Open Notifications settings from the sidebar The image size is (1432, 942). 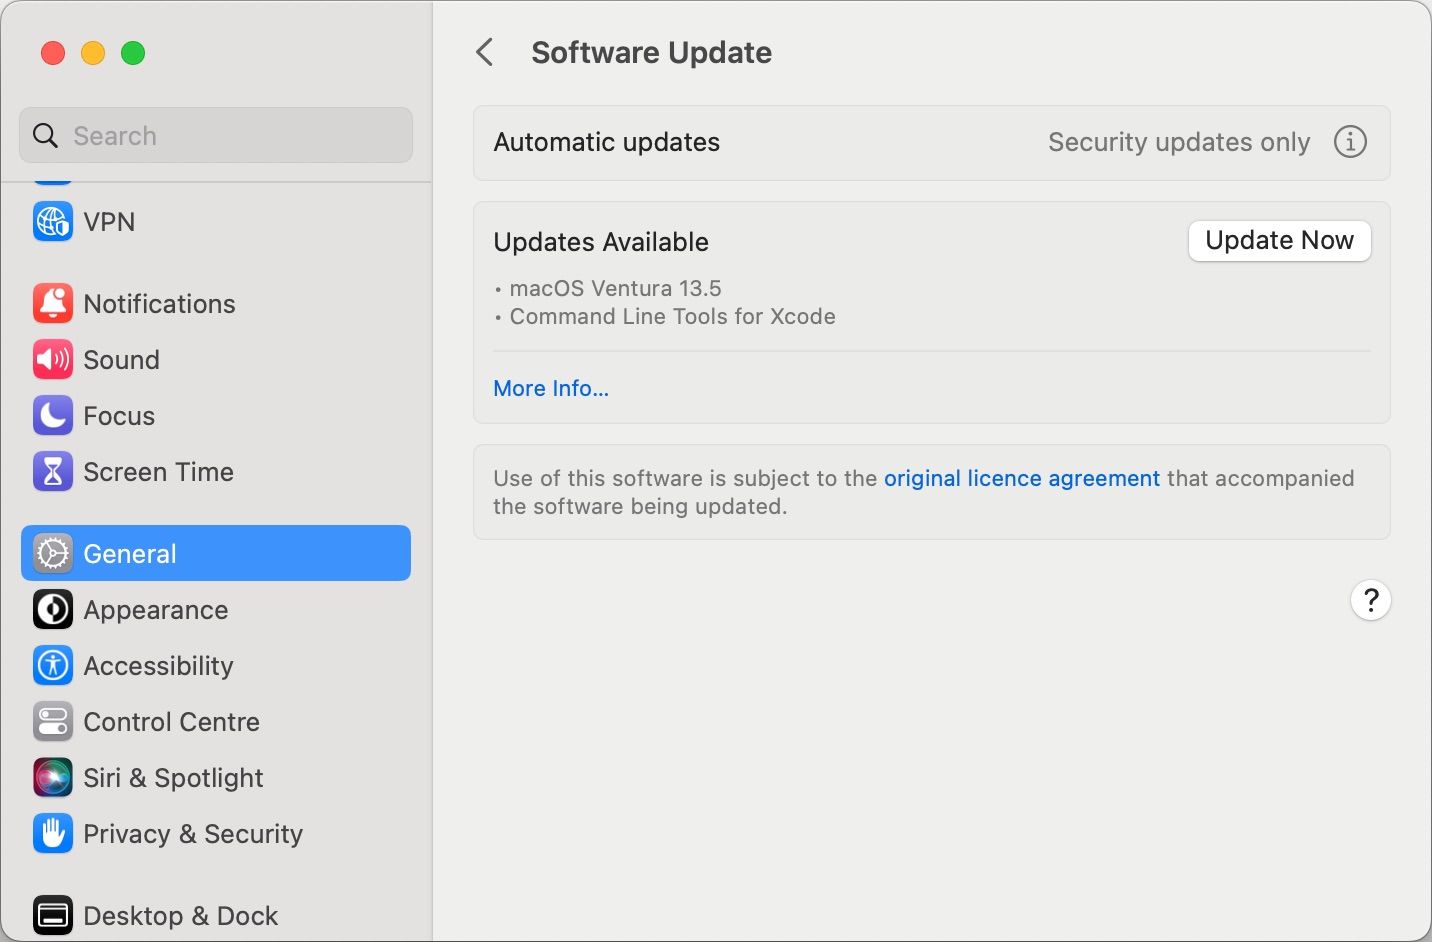[160, 303]
